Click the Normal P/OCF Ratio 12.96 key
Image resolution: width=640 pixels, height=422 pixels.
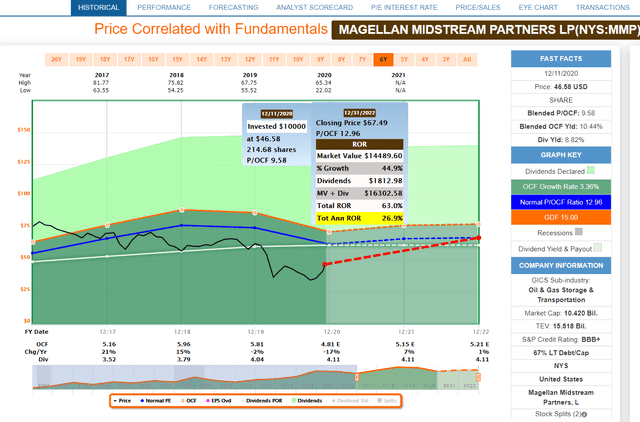[x=561, y=202]
